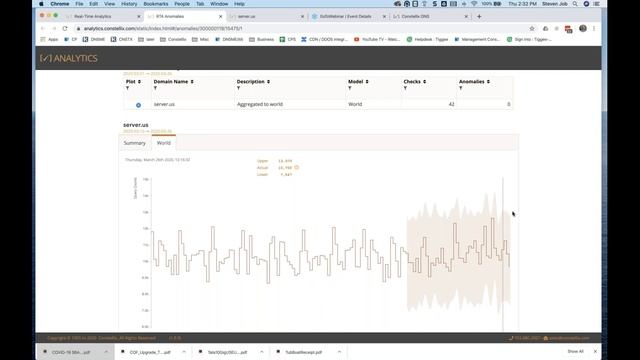
Task: Open the Apps bookmarks shortcut
Action: pyautogui.click(x=49, y=40)
